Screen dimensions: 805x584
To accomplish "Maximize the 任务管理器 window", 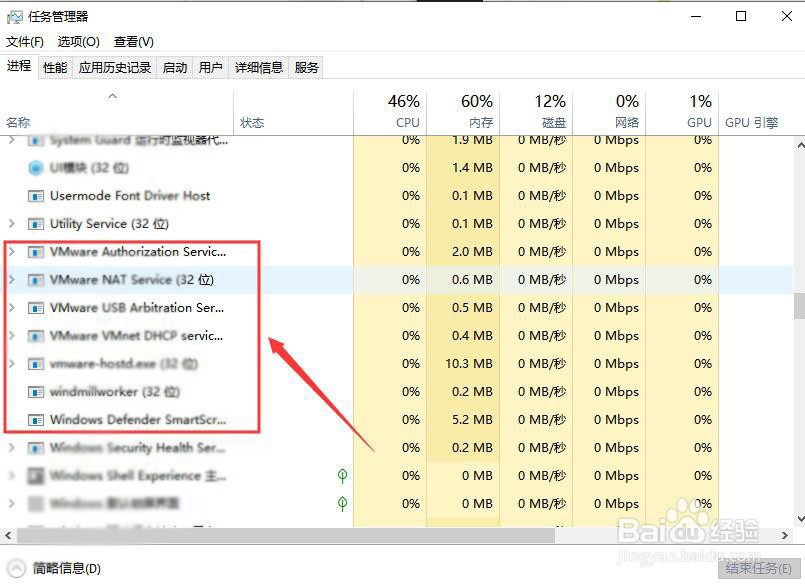I will click(741, 16).
